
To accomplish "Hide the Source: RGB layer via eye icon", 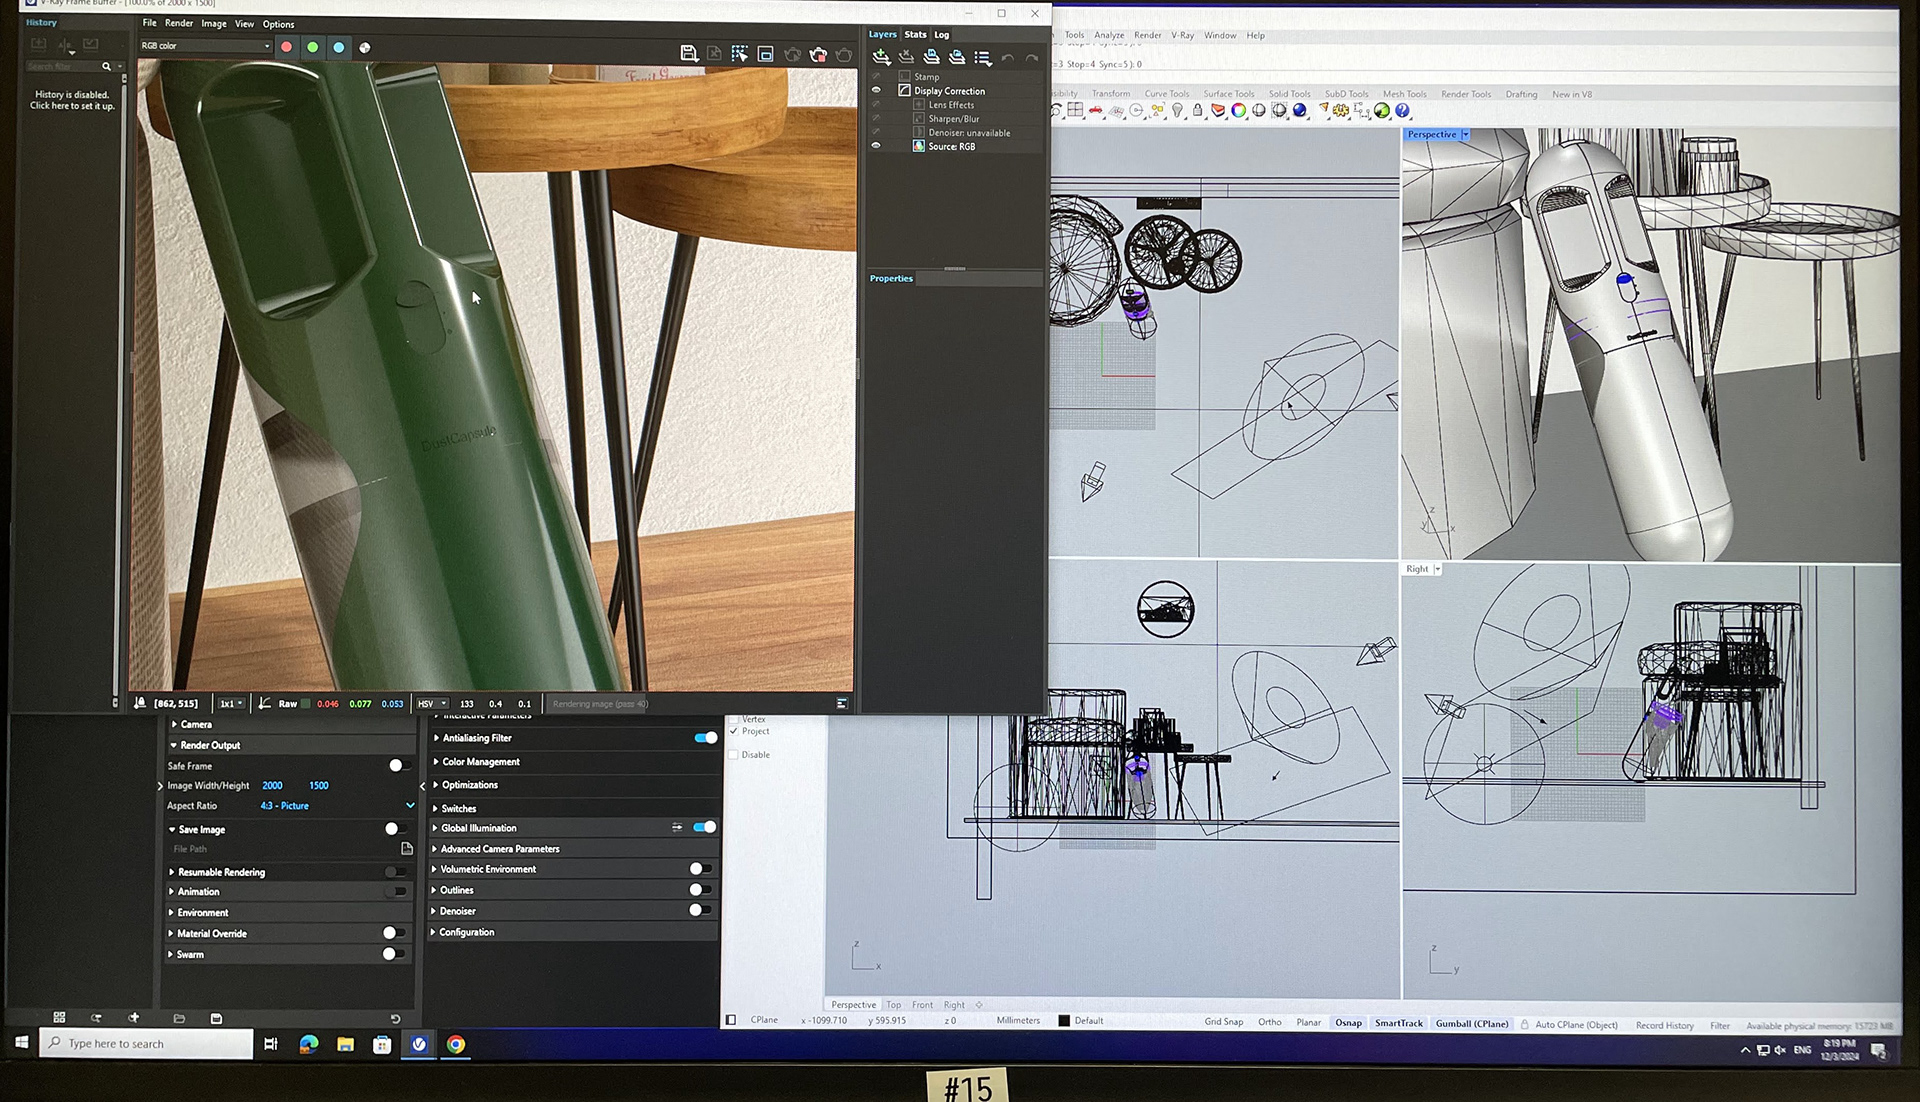I will coord(876,146).
